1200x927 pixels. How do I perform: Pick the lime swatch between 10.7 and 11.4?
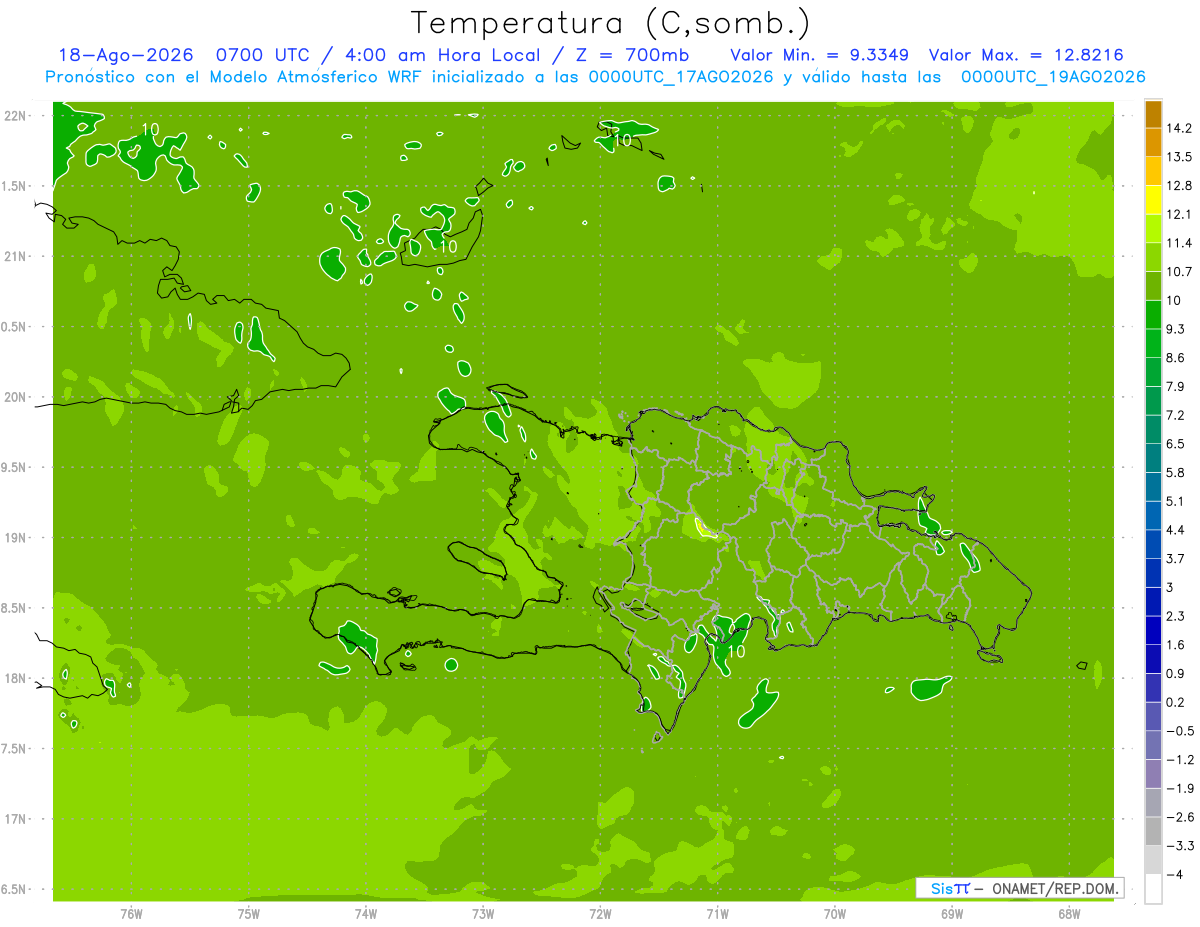pyautogui.click(x=1153, y=257)
